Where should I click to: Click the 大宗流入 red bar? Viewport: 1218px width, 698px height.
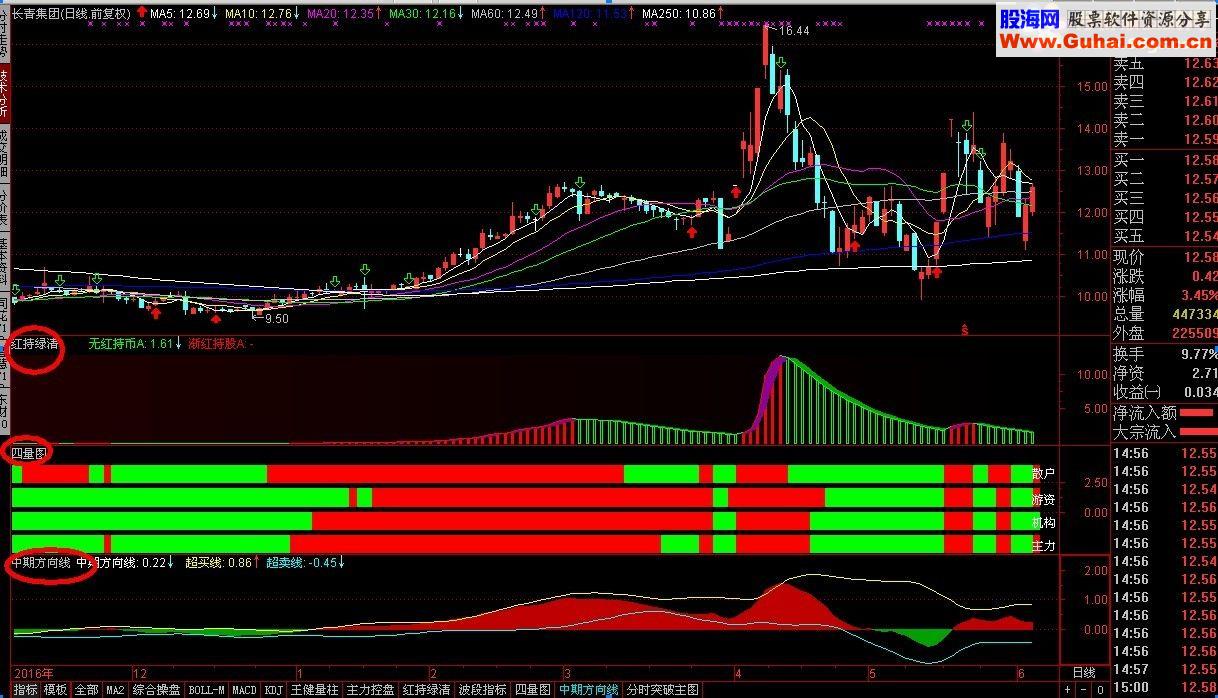(1199, 432)
